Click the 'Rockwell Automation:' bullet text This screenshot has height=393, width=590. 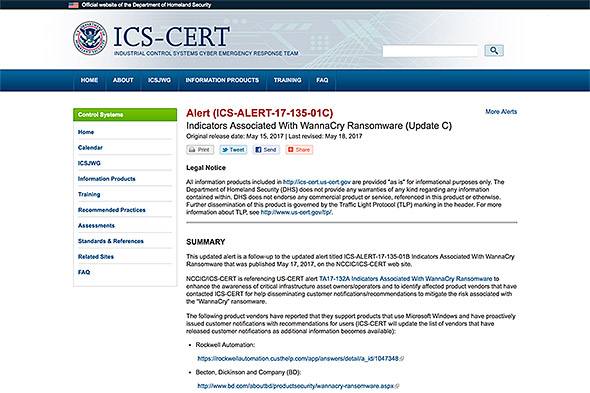point(225,345)
